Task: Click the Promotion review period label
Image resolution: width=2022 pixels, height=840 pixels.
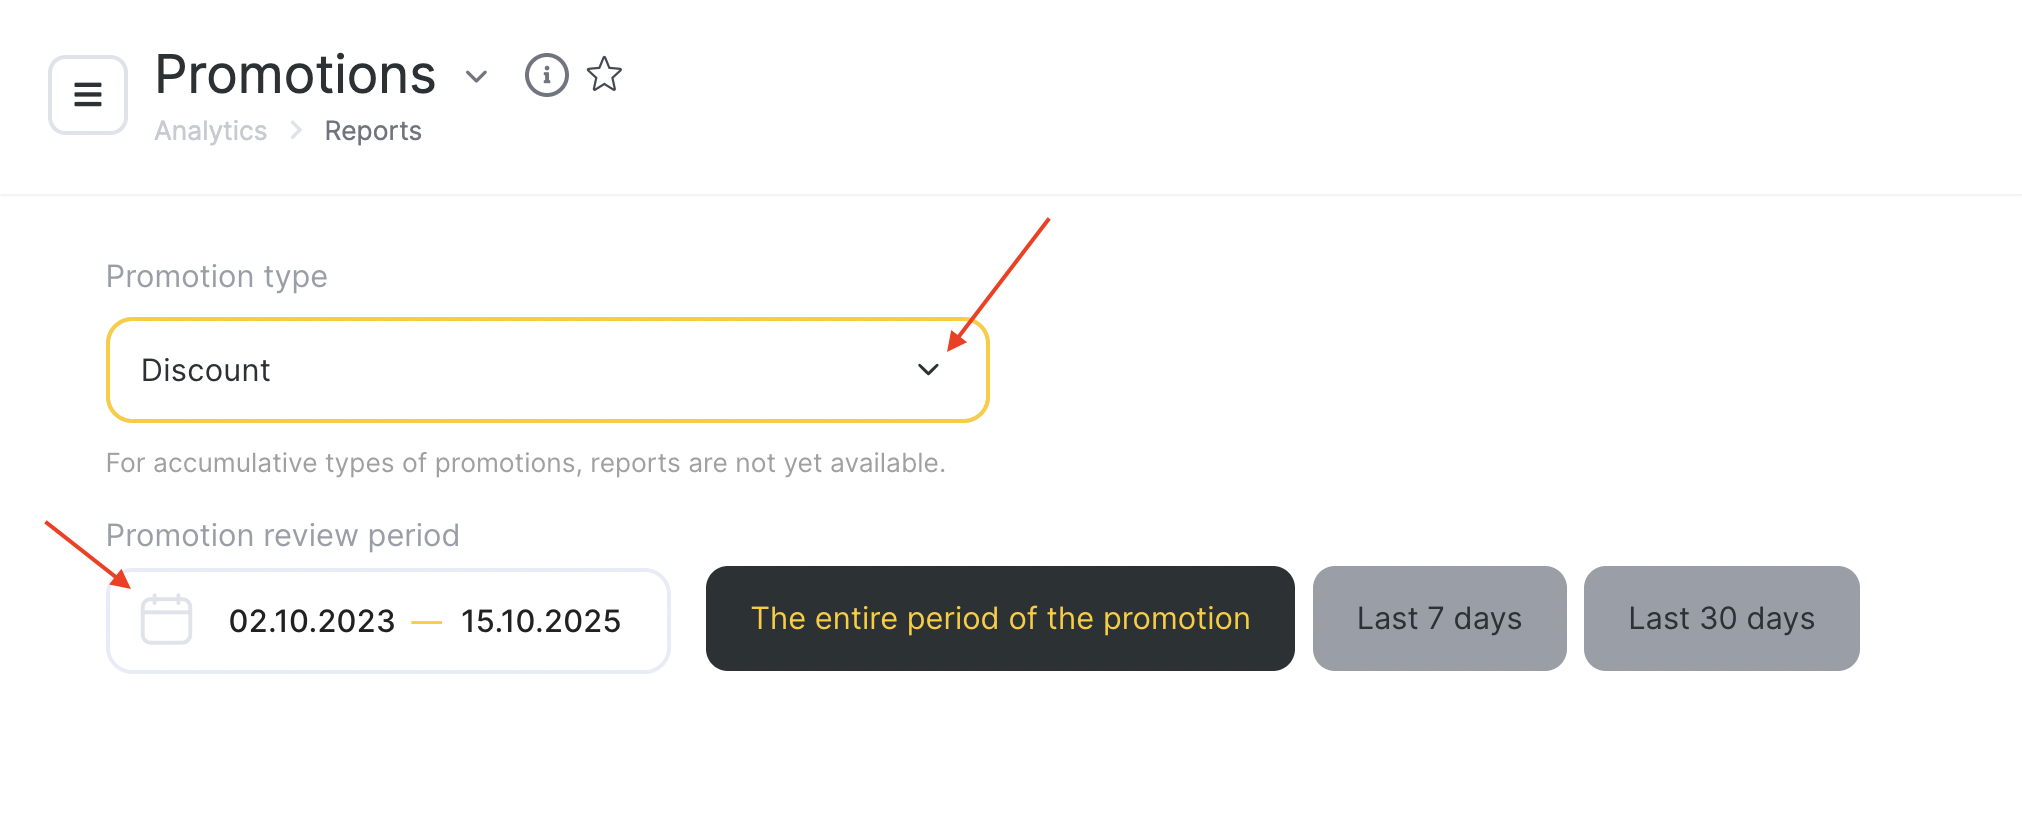Action: point(283,535)
